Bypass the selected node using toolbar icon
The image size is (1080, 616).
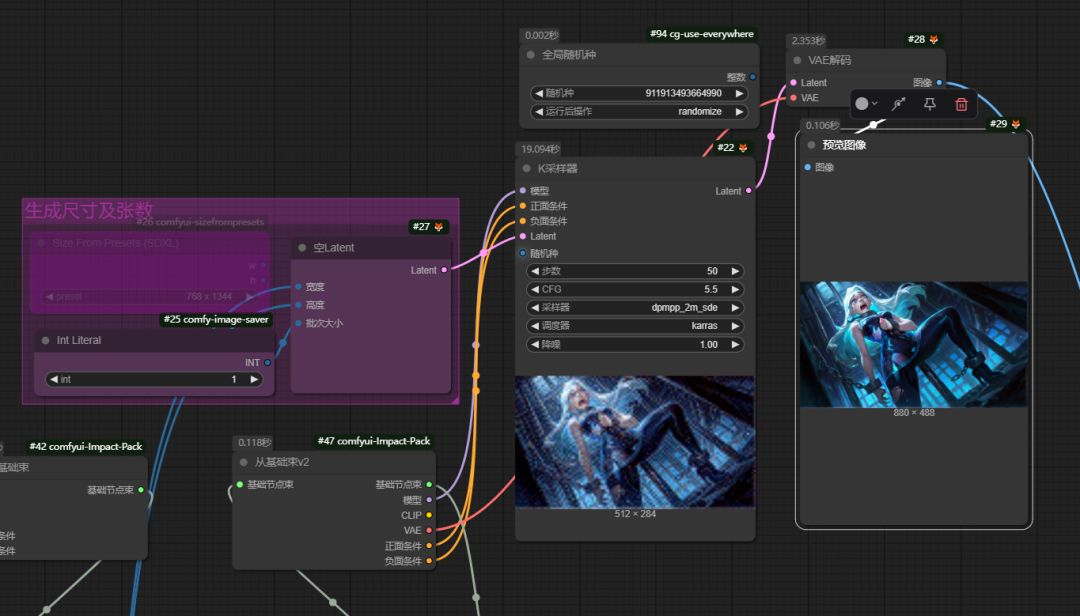tap(898, 104)
